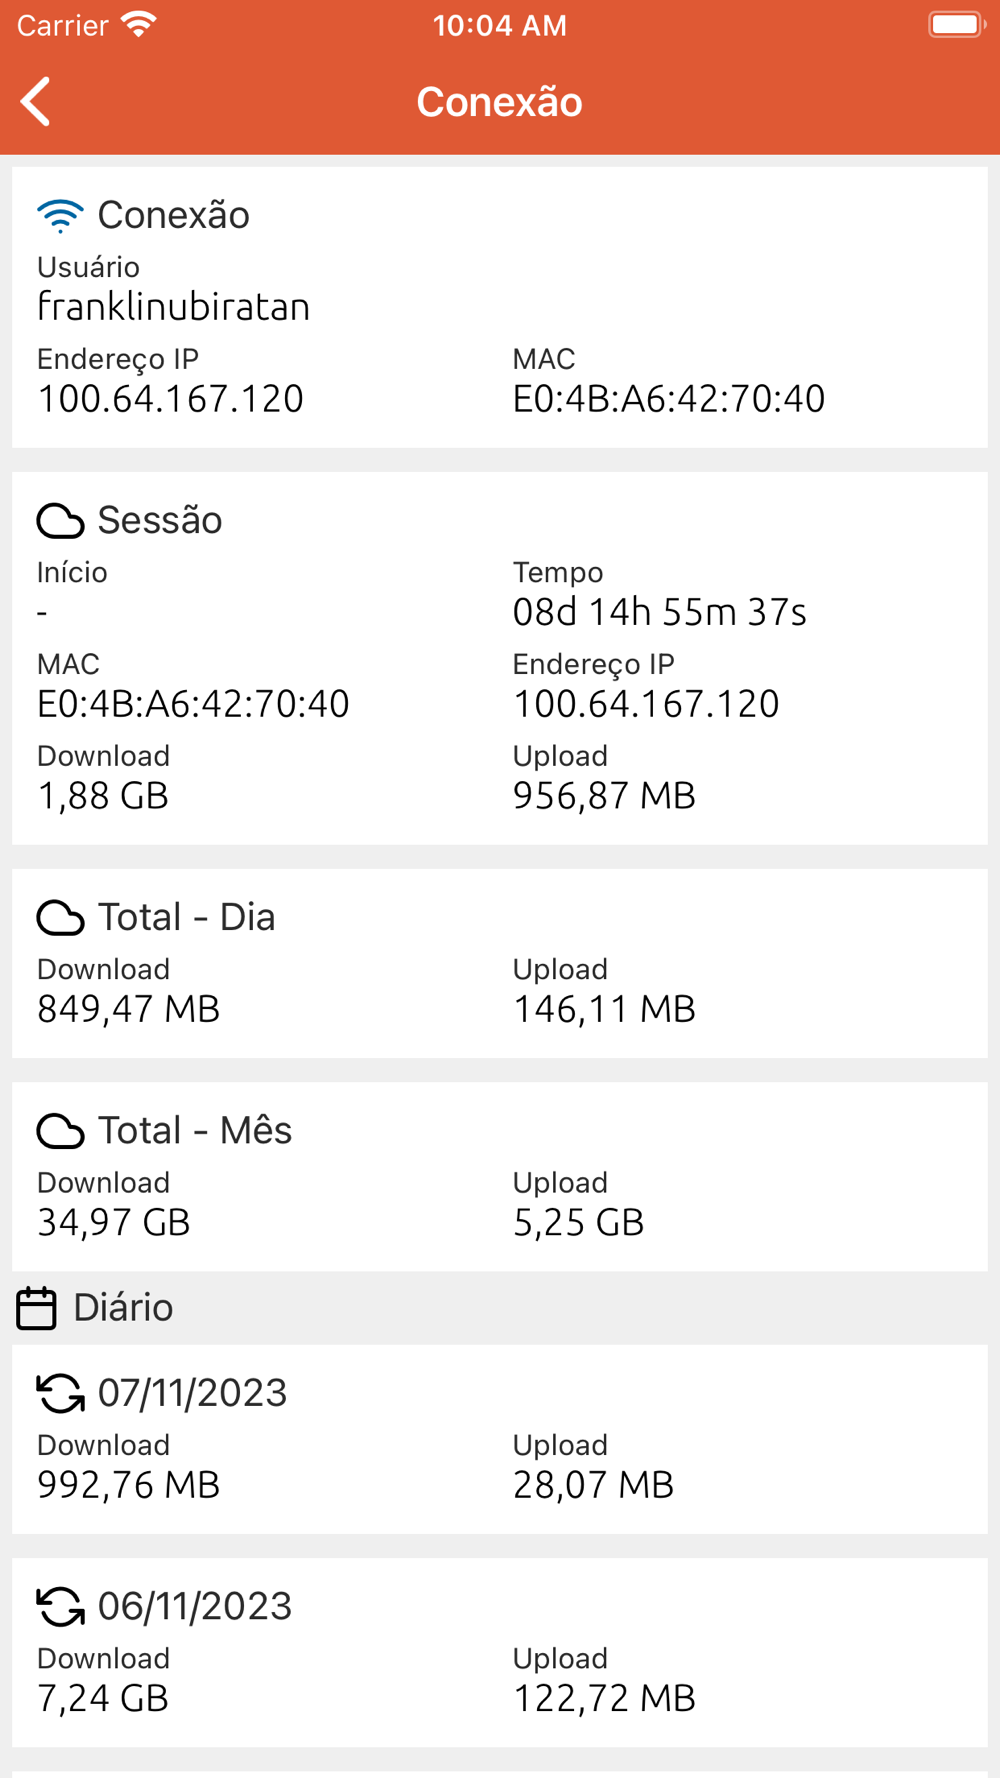Tap the Conexão card MAC address value
Screen dimensions: 1000x1778
click(x=668, y=399)
